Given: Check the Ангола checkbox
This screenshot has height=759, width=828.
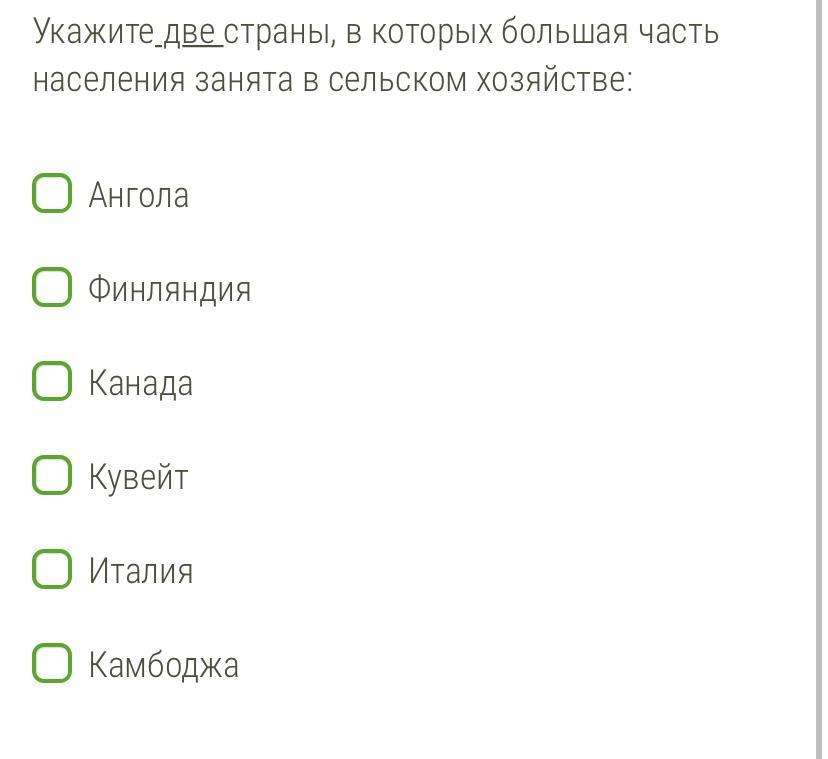Looking at the screenshot, I should (52, 193).
